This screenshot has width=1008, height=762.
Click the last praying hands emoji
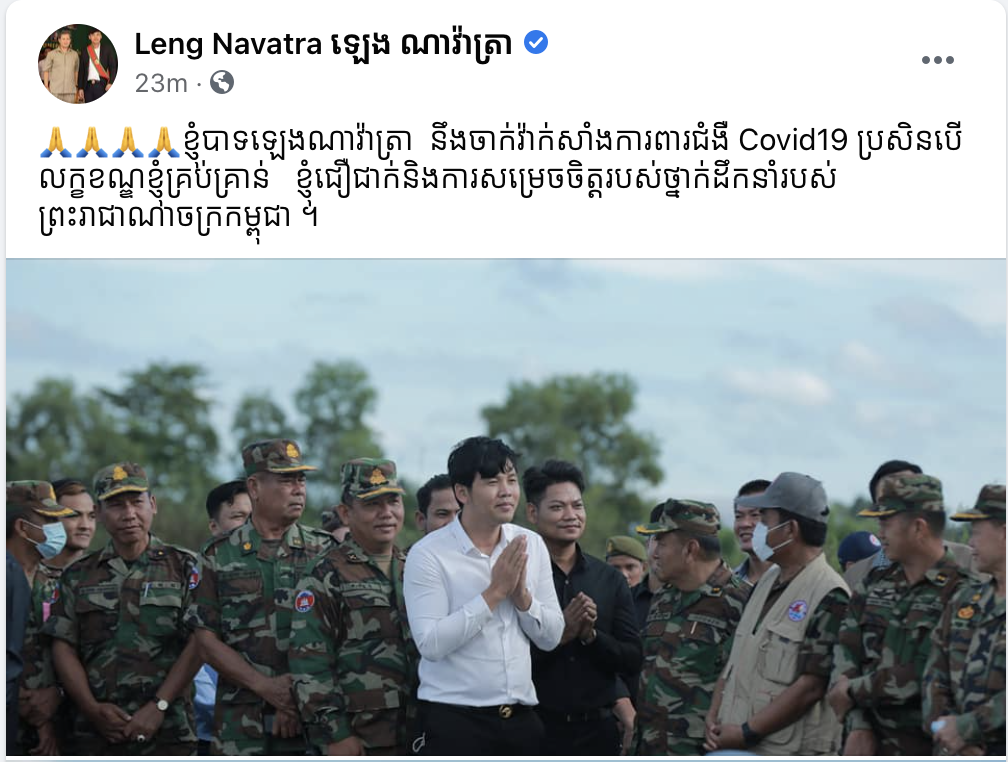tap(164, 141)
